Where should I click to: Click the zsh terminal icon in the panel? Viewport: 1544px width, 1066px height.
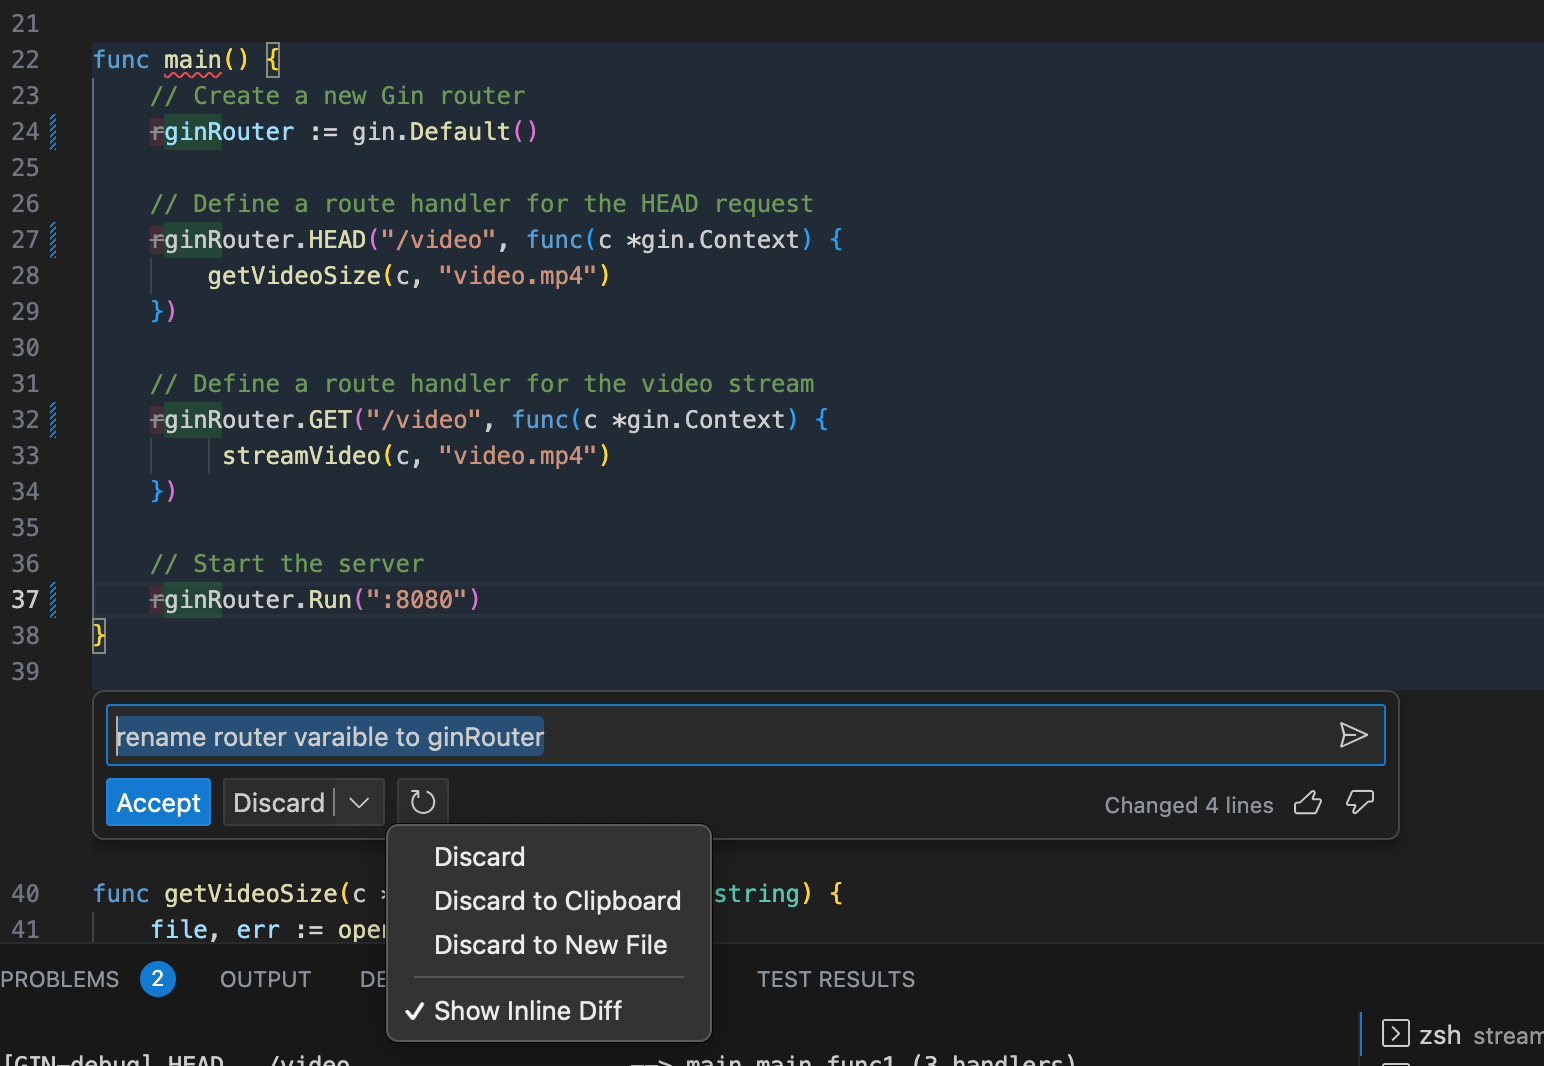pyautogui.click(x=1395, y=1034)
